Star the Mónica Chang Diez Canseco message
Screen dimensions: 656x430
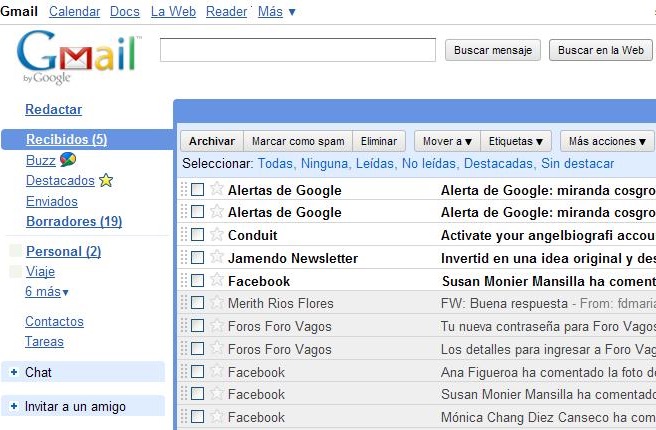click(x=217, y=416)
